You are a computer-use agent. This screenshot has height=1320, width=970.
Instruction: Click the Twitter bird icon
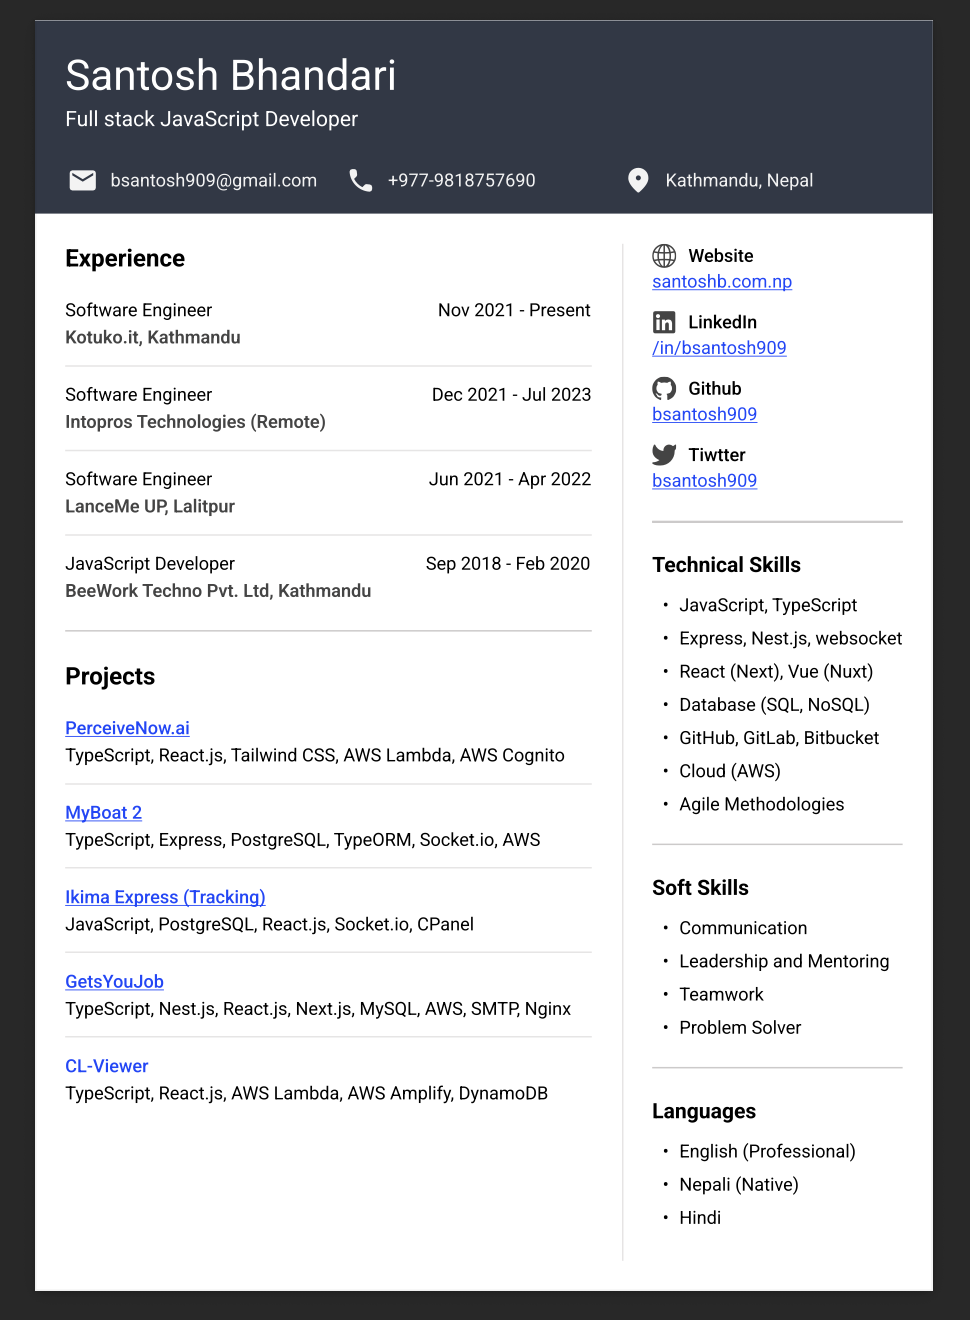click(x=664, y=454)
